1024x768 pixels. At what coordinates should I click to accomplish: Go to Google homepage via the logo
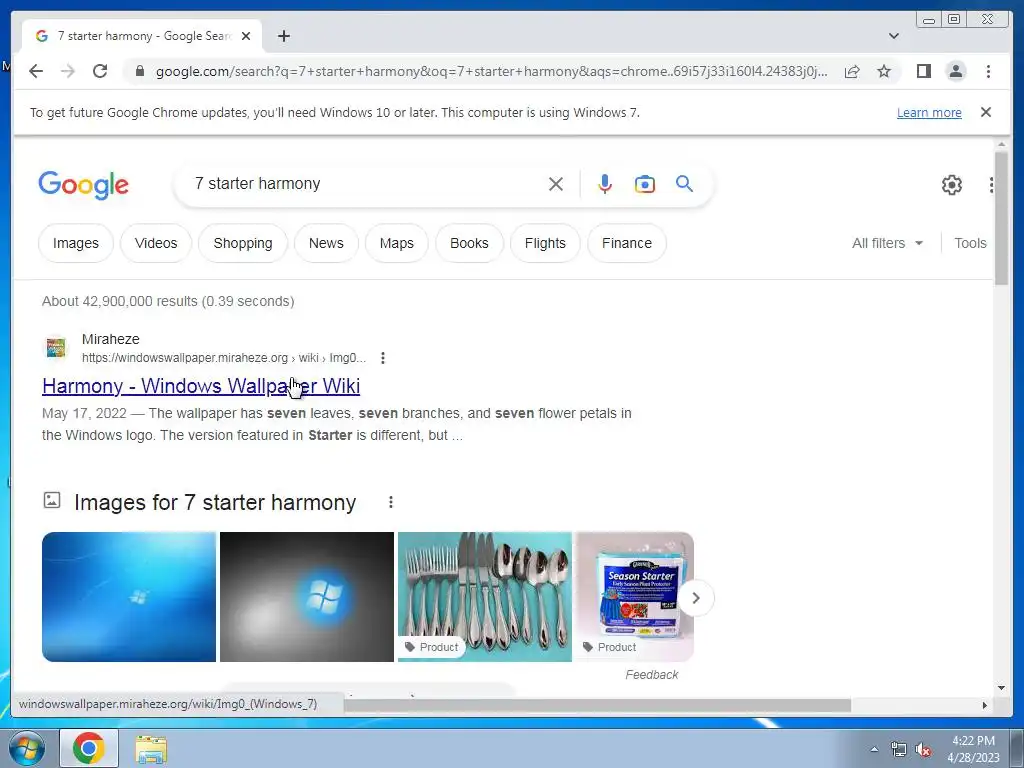84,185
